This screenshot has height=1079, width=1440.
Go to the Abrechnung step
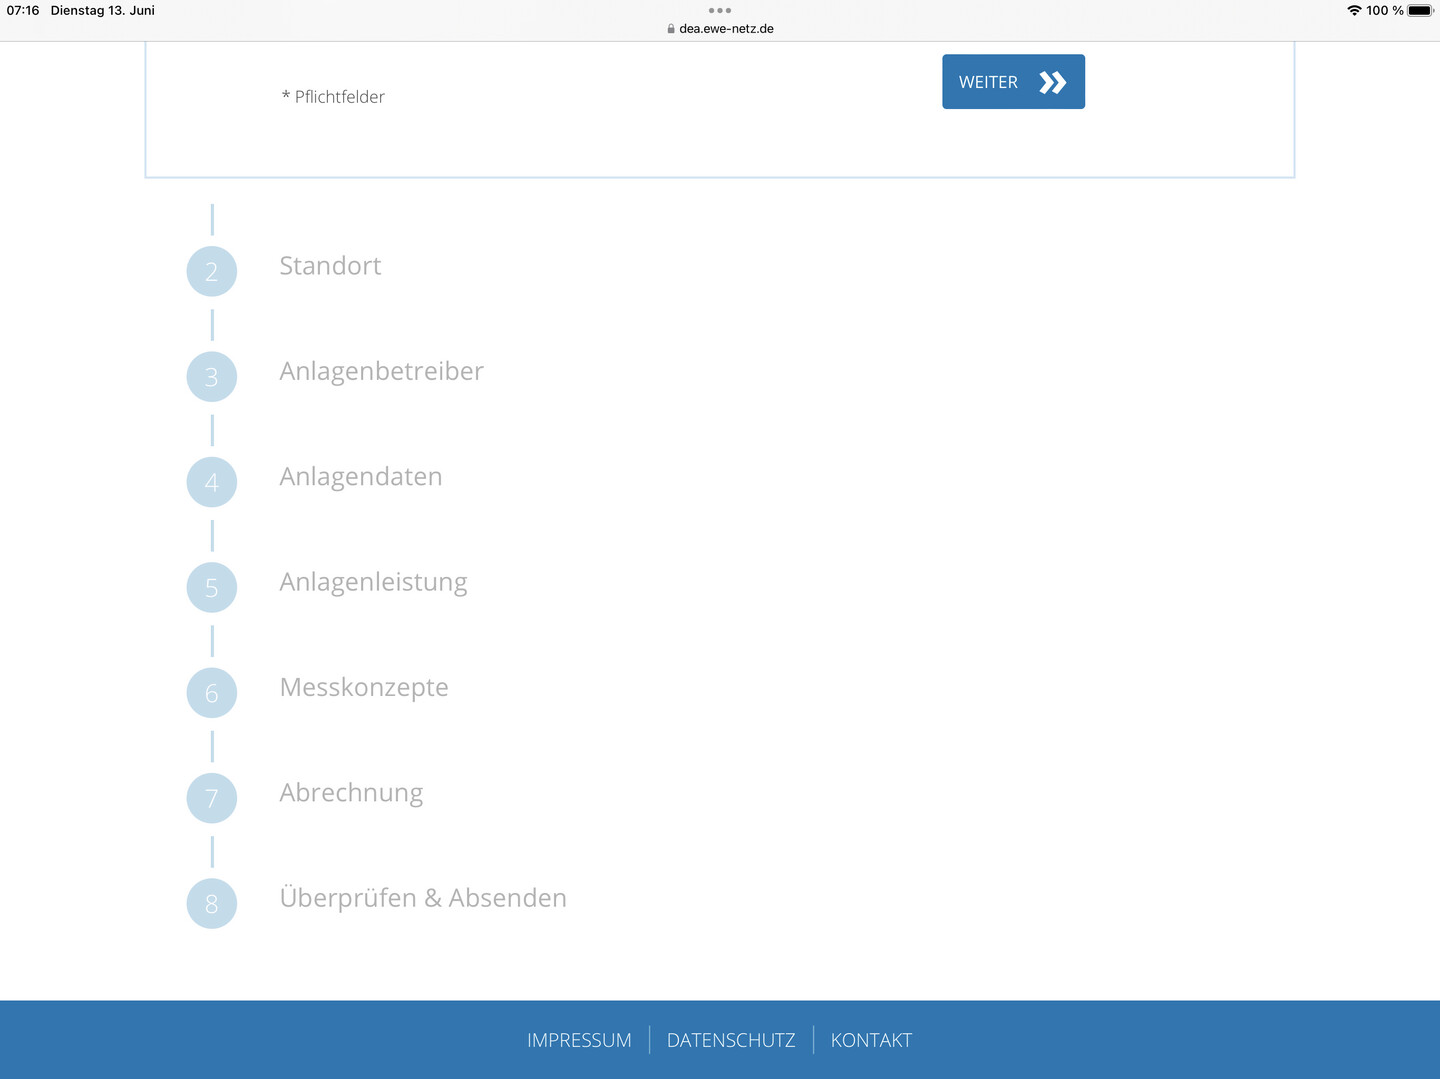pos(351,793)
